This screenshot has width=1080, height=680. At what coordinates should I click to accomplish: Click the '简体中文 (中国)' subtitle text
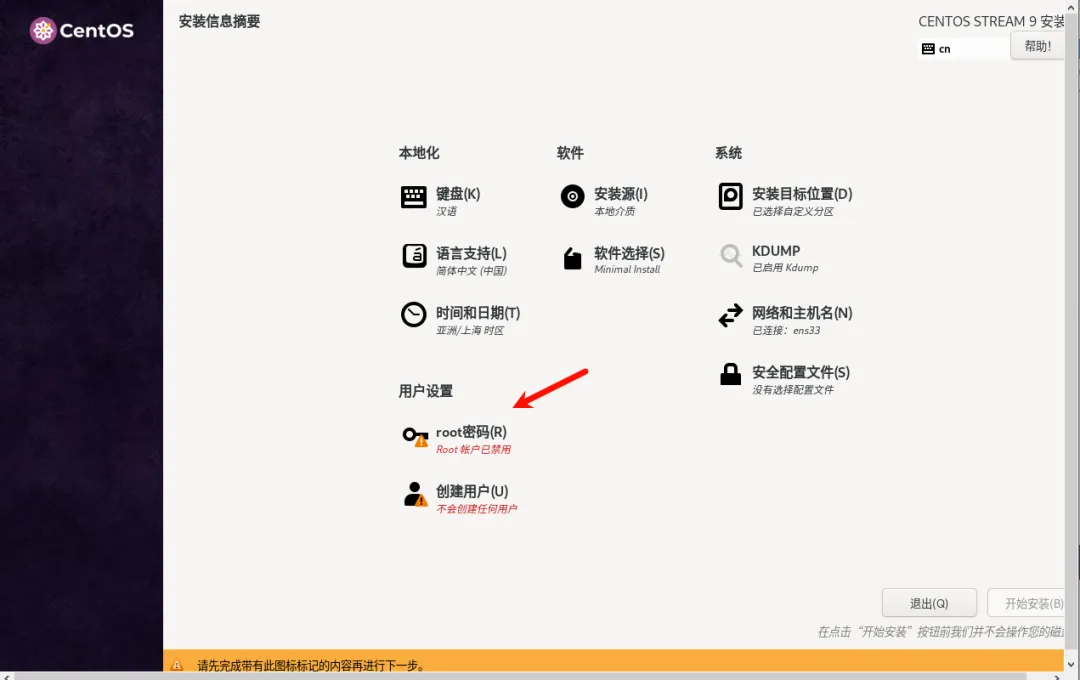[471, 271]
